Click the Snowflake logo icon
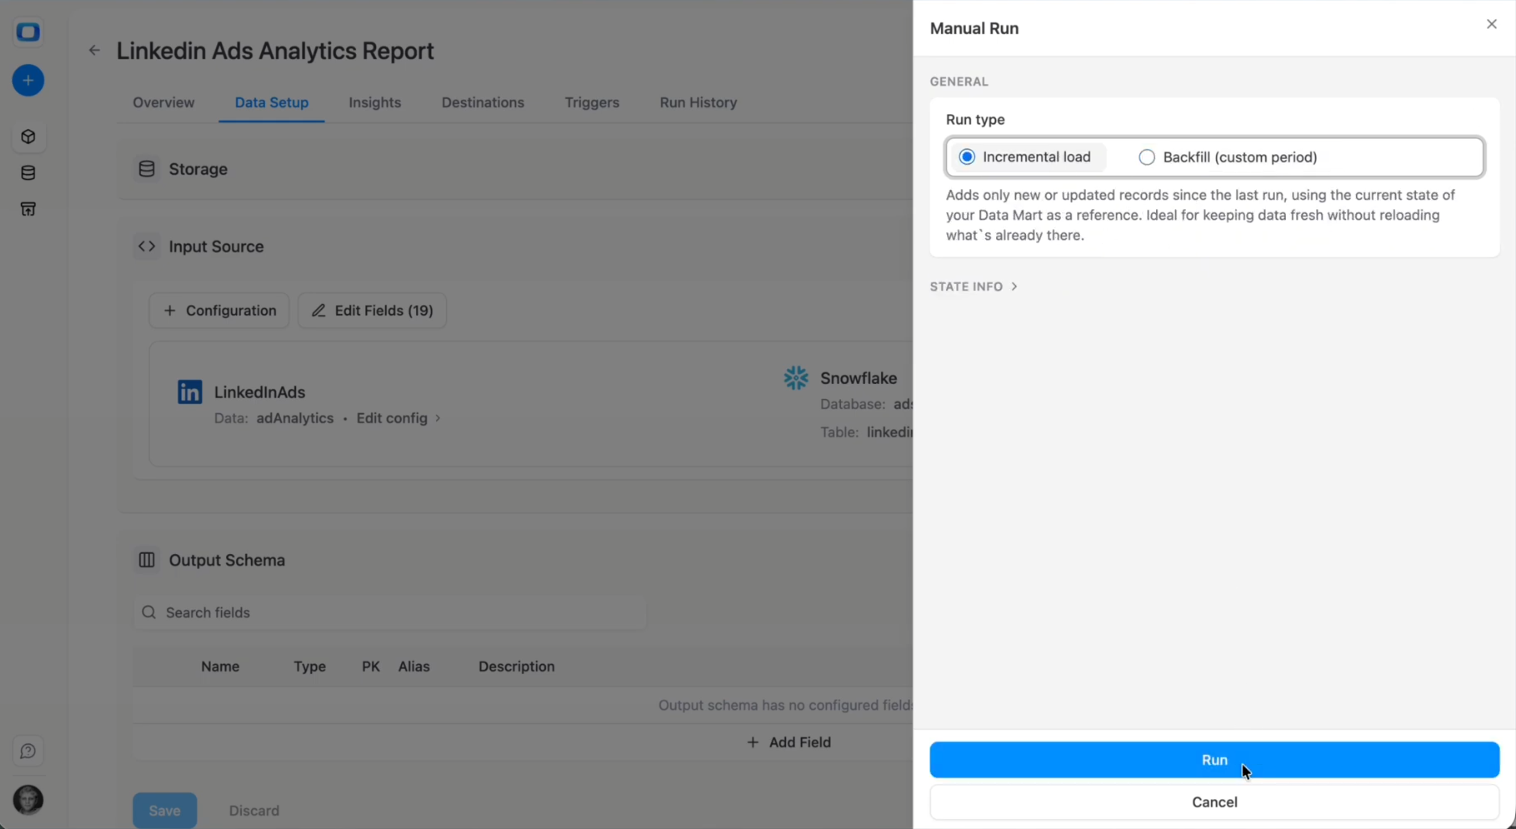 tap(795, 378)
